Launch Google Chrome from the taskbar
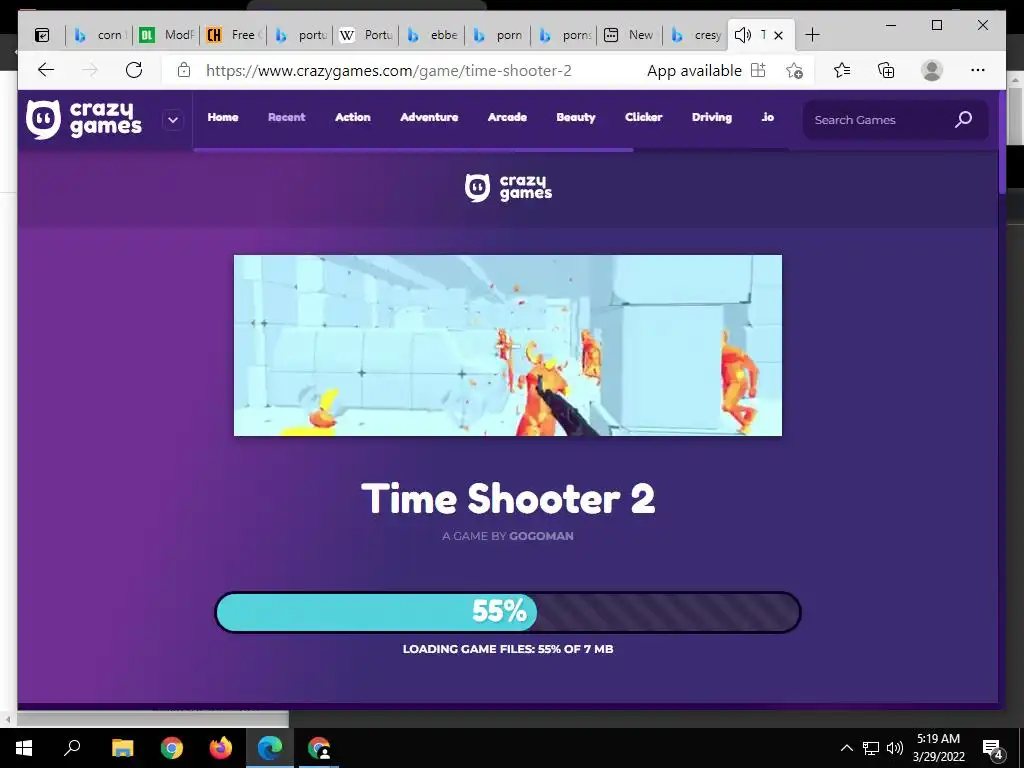The height and width of the screenshot is (768, 1024). [172, 748]
